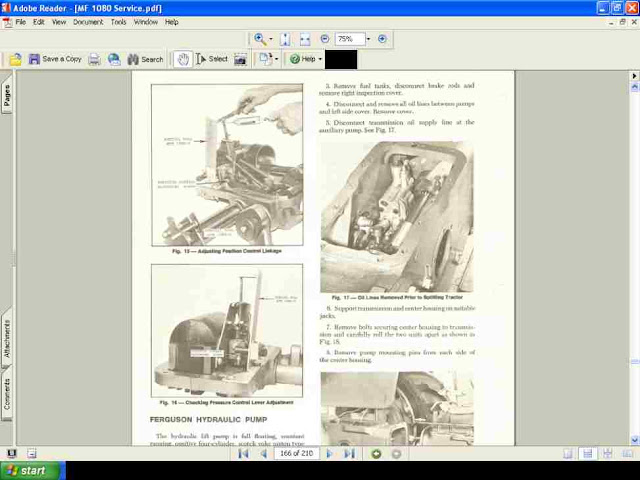Open the 75% zoom level dropdown
The image size is (640, 480).
pos(367,39)
